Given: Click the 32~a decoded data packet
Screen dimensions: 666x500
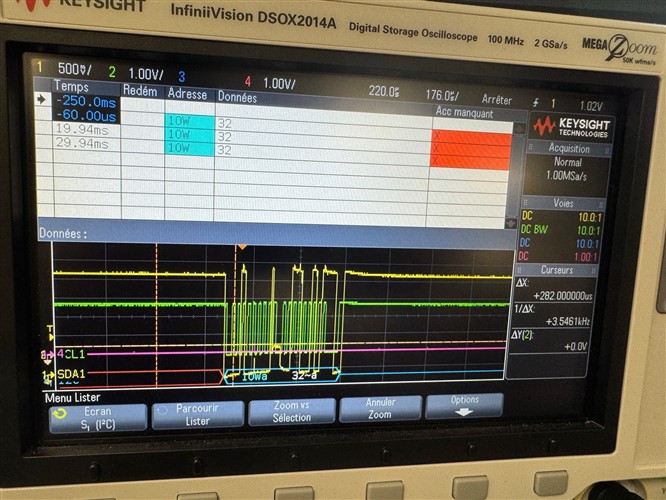Looking at the screenshot, I should [x=304, y=375].
